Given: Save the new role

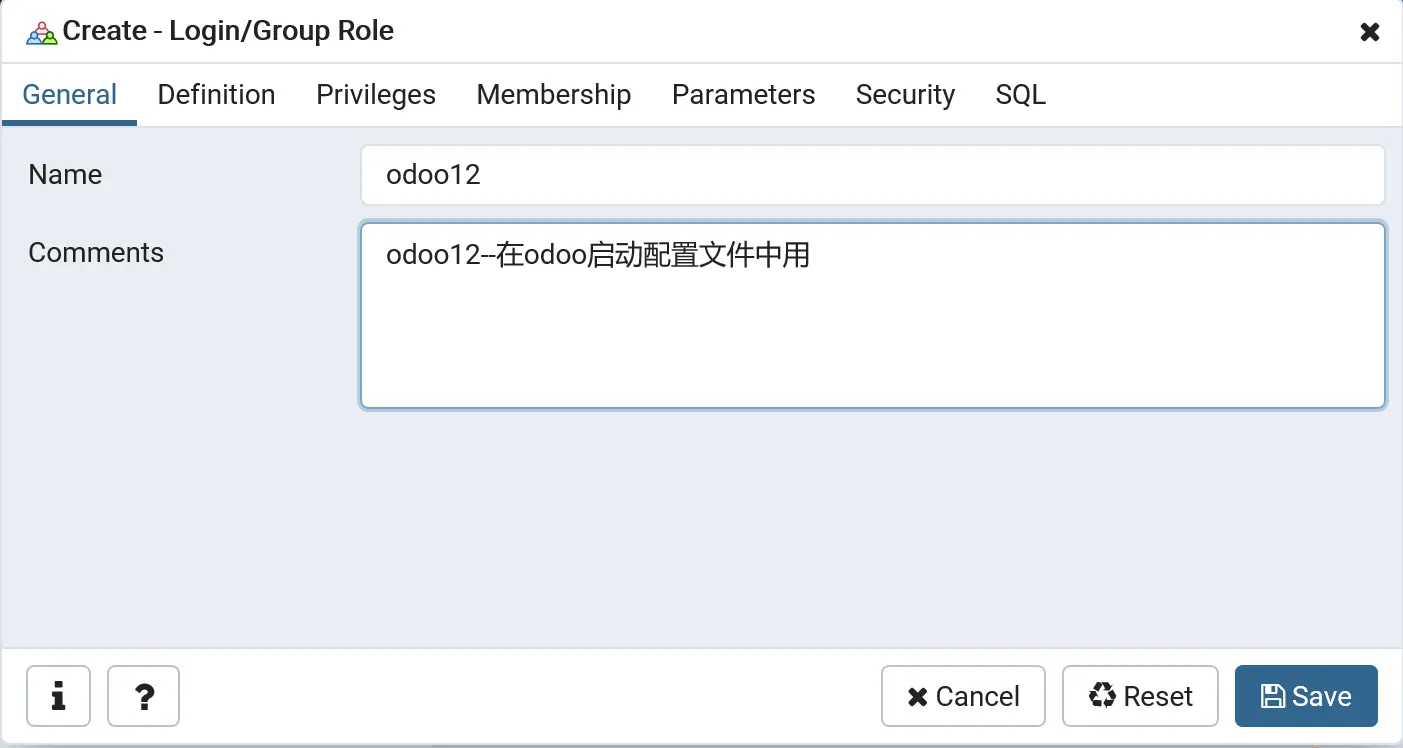Looking at the screenshot, I should pos(1306,696).
